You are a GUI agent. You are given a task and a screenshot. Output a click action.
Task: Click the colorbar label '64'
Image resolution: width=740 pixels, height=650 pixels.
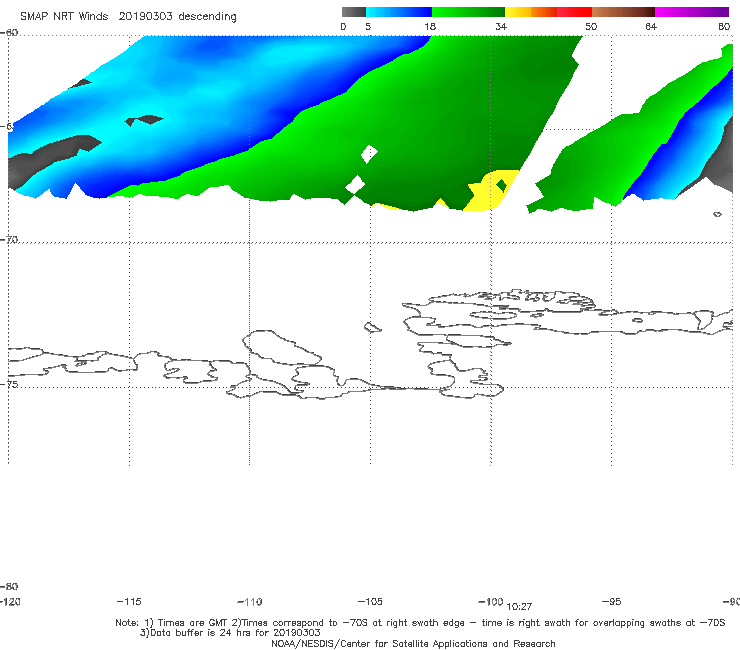pyautogui.click(x=651, y=26)
